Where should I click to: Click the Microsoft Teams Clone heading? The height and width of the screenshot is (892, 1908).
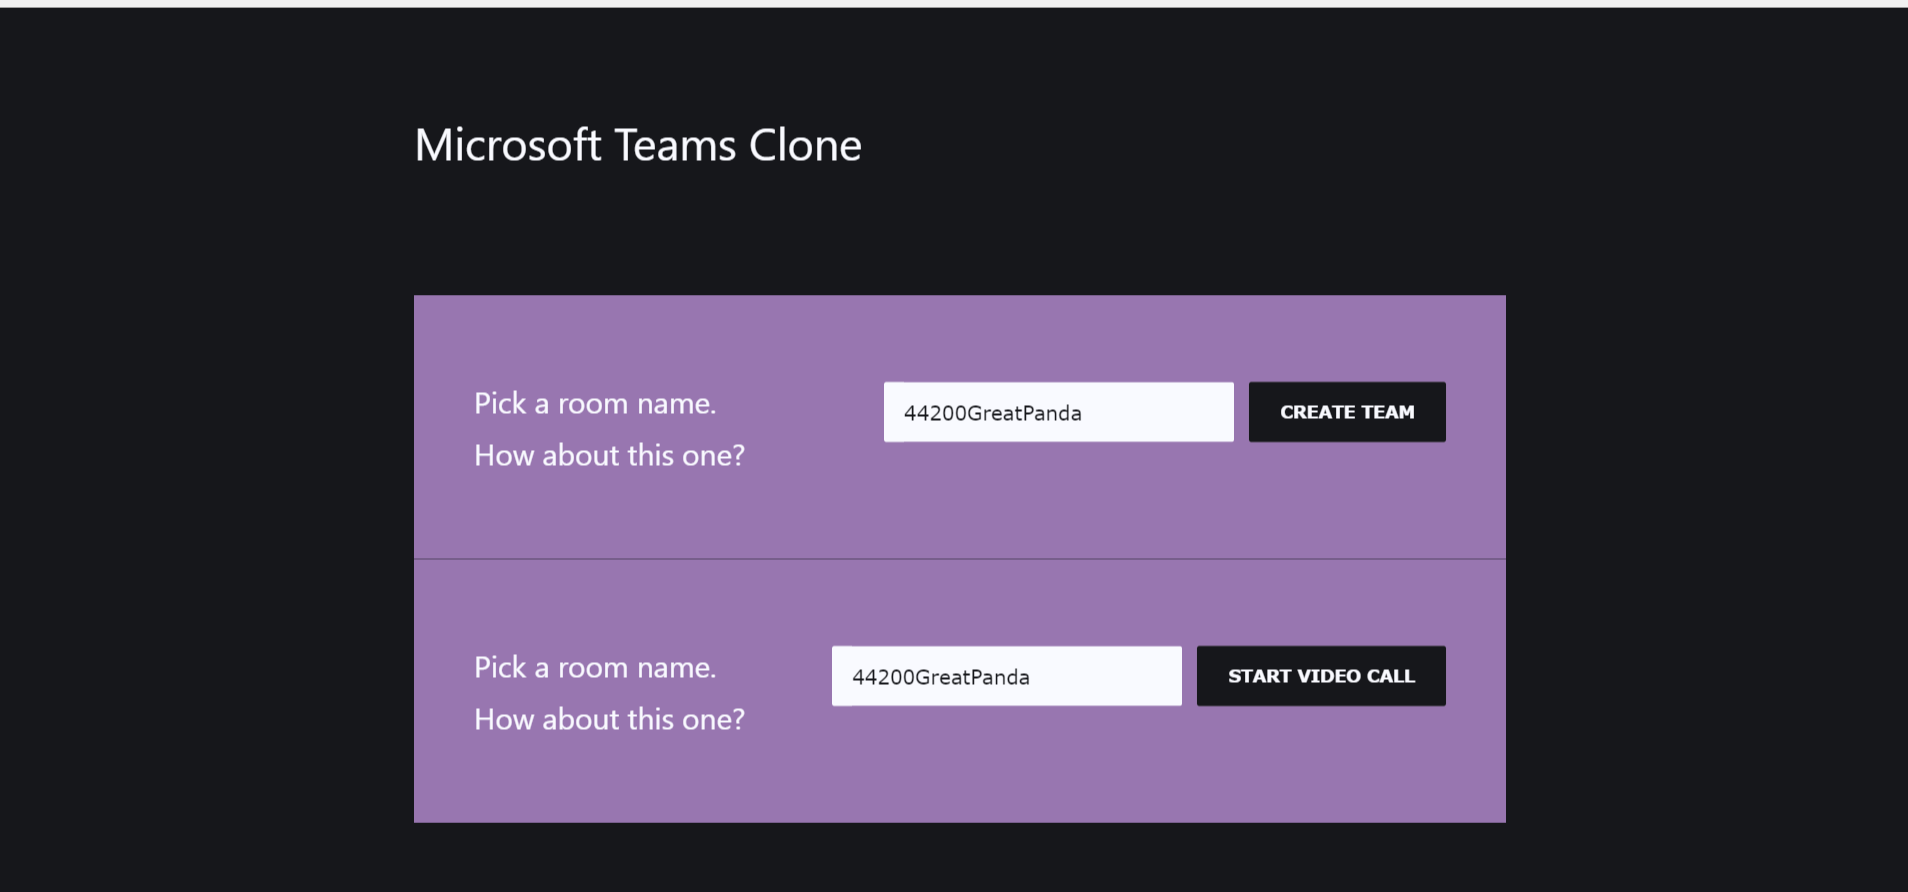pyautogui.click(x=638, y=145)
